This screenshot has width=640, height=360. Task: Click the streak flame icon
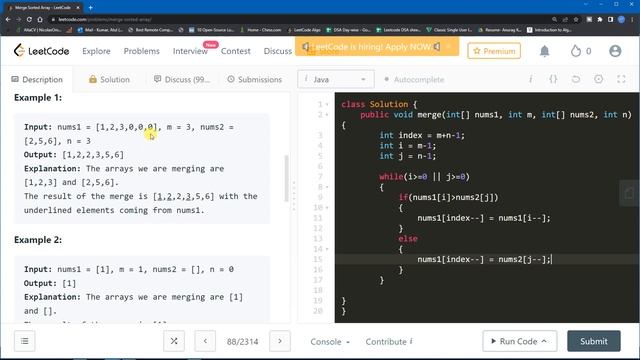click(576, 51)
